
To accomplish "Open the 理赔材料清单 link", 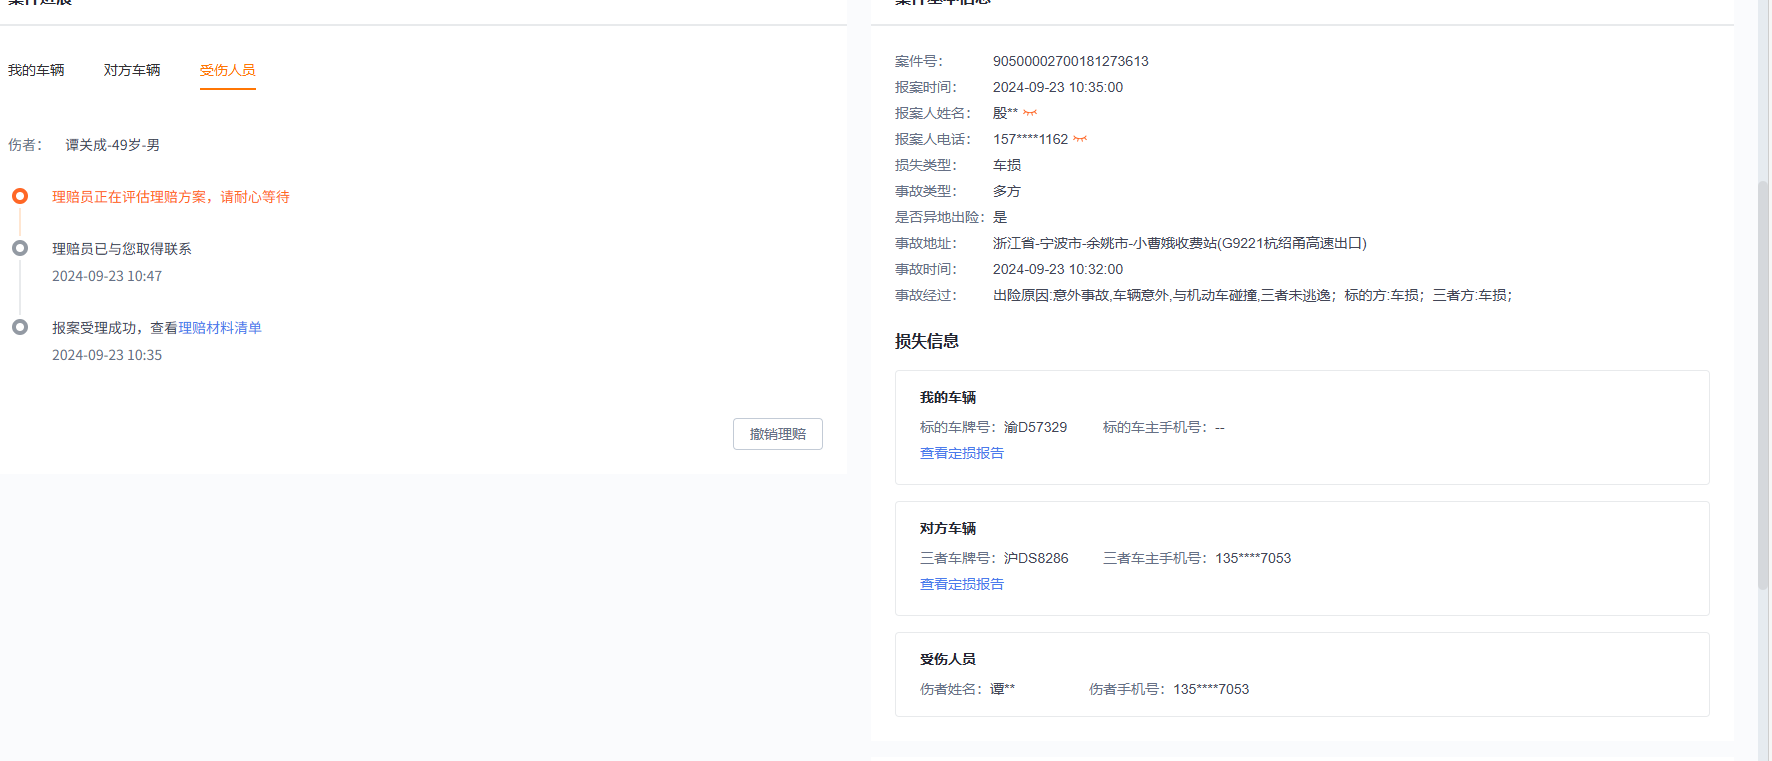I will coord(220,328).
